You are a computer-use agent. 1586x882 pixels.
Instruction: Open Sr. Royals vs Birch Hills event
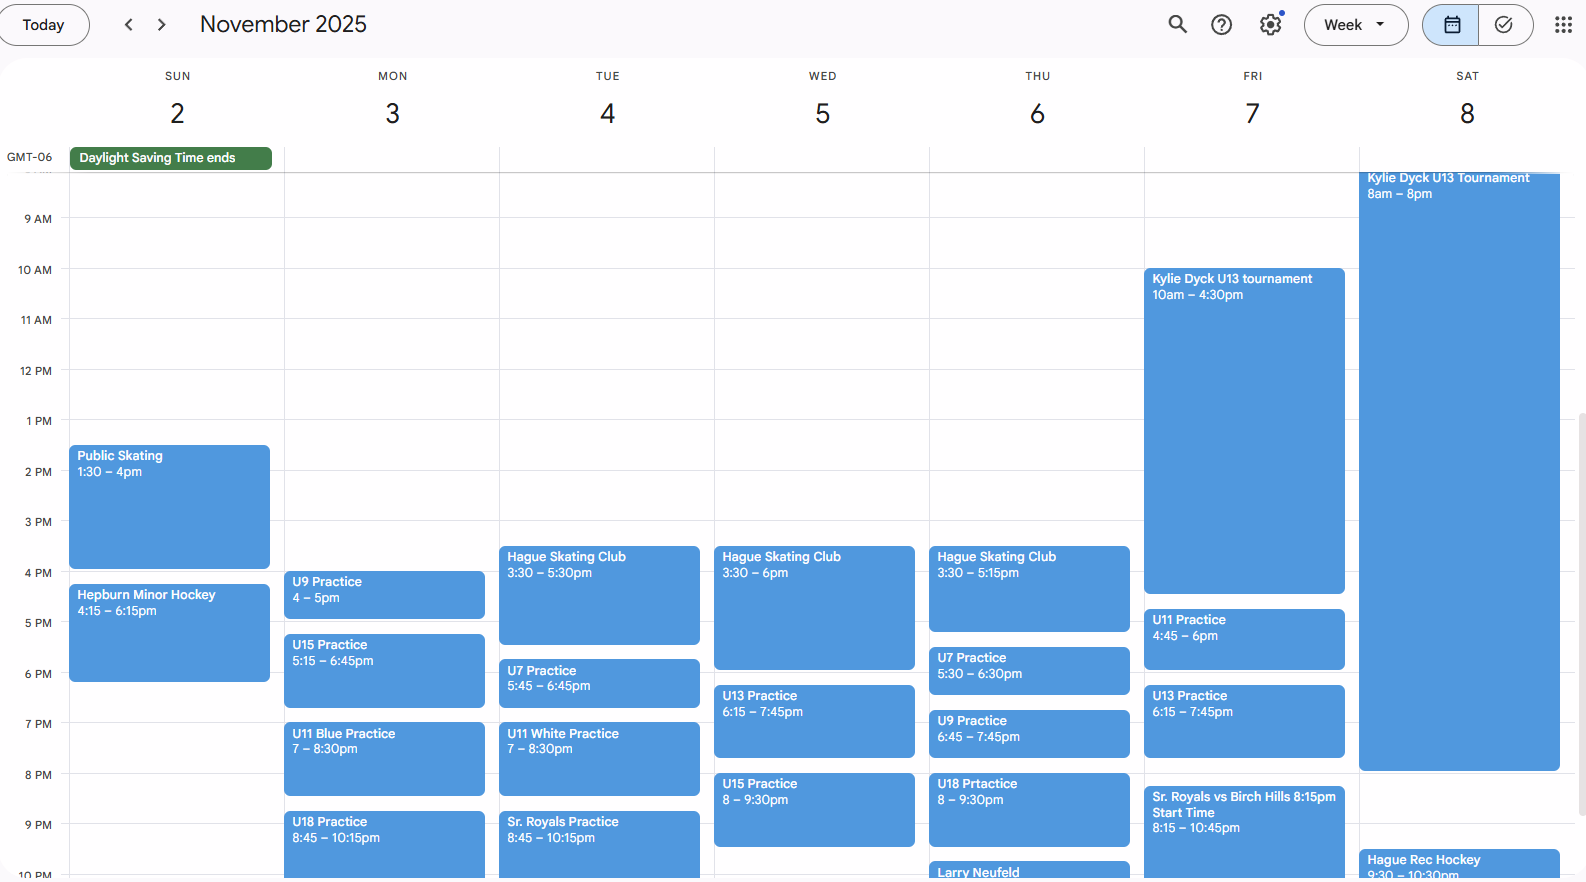(1244, 830)
